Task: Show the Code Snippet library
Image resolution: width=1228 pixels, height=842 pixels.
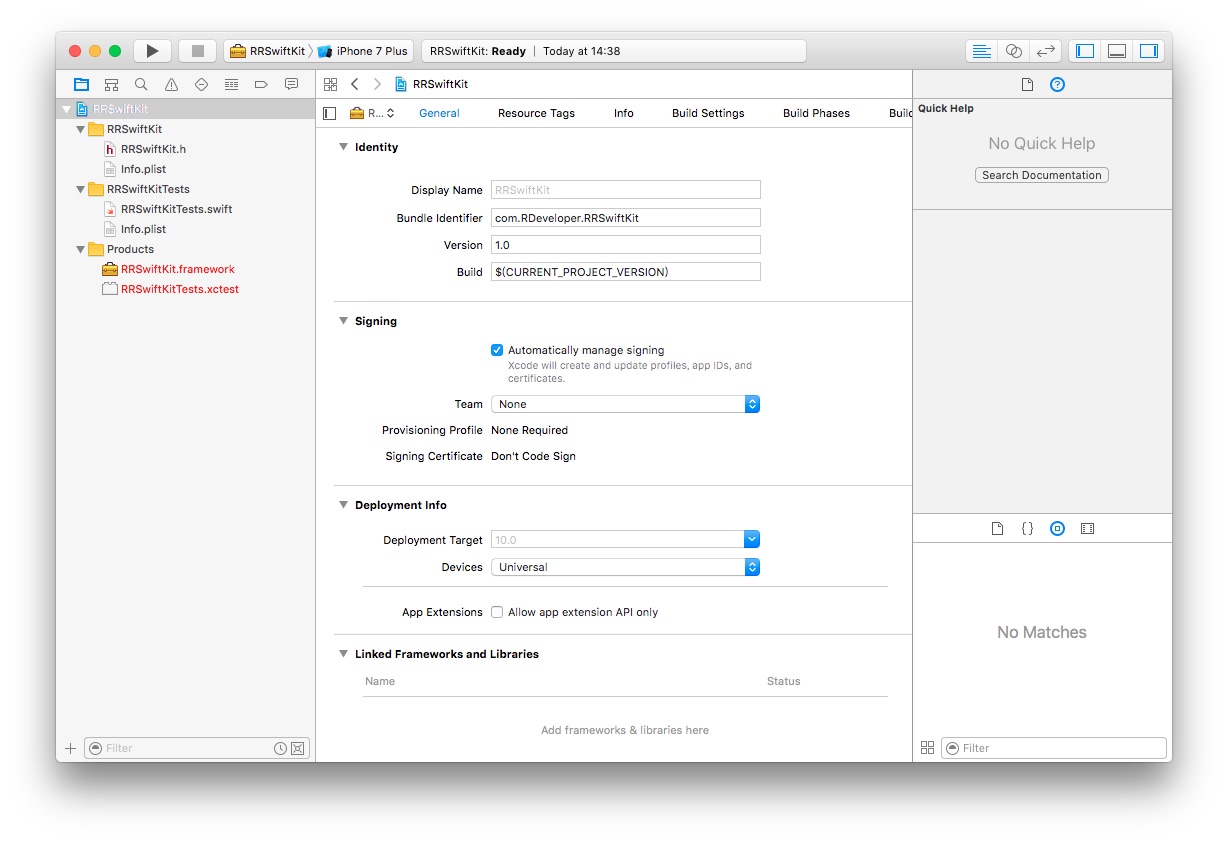Action: (1027, 528)
